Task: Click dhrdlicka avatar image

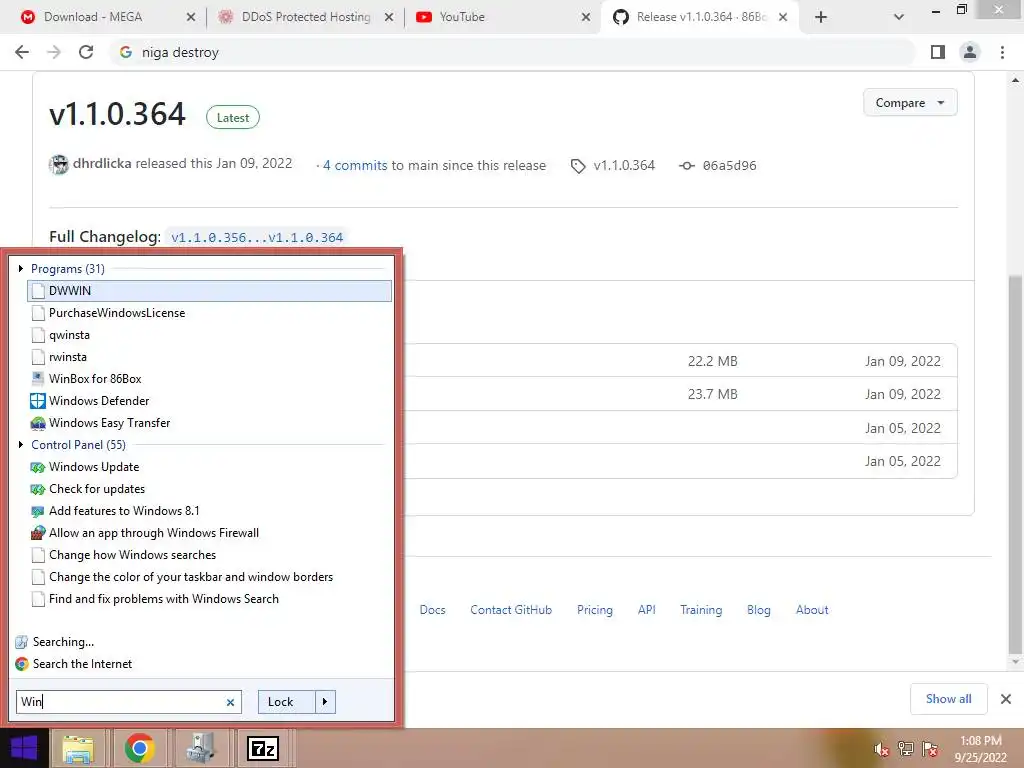Action: 59,165
